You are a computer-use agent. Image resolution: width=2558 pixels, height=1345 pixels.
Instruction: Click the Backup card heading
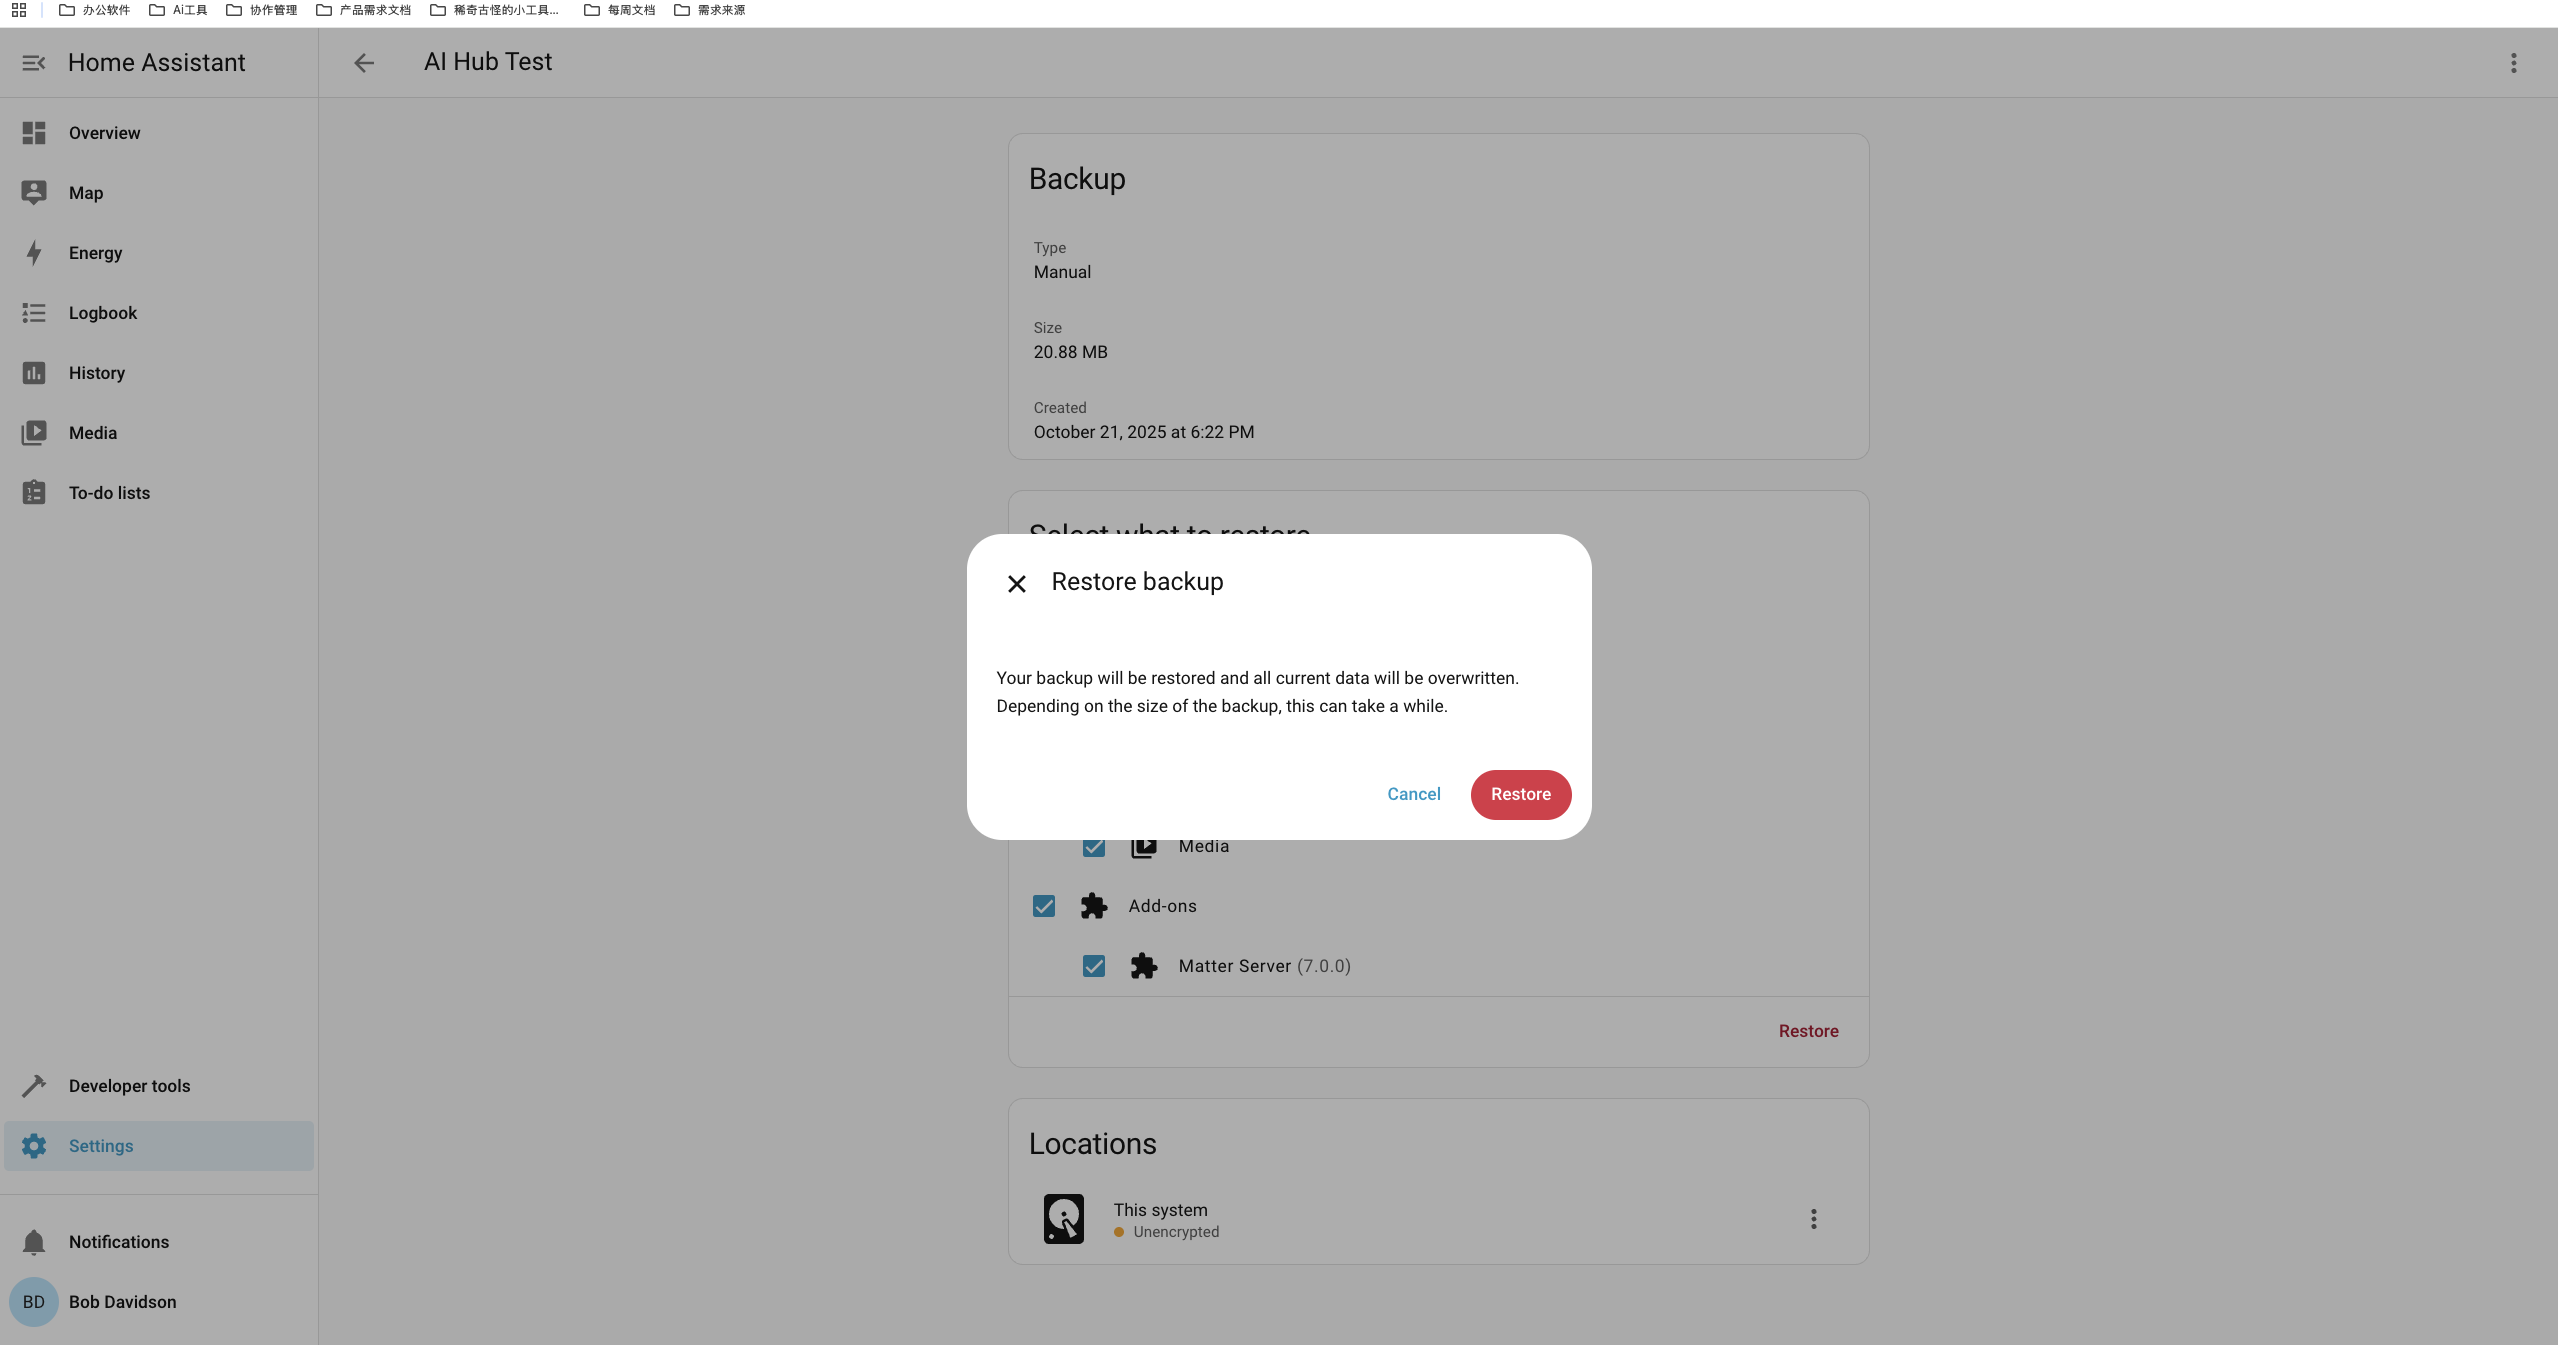pyautogui.click(x=1077, y=179)
